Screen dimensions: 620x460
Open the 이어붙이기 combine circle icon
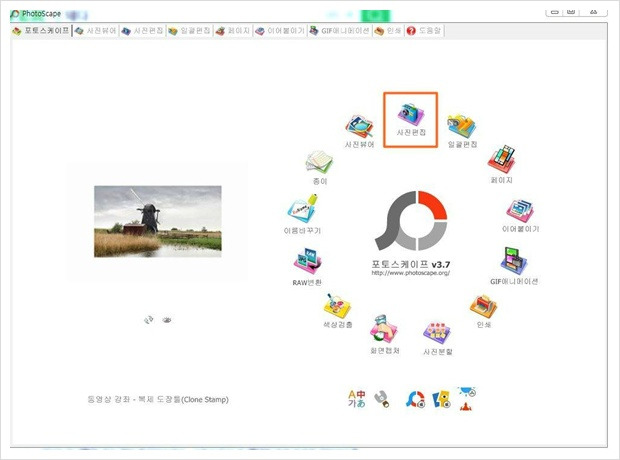pos(520,216)
